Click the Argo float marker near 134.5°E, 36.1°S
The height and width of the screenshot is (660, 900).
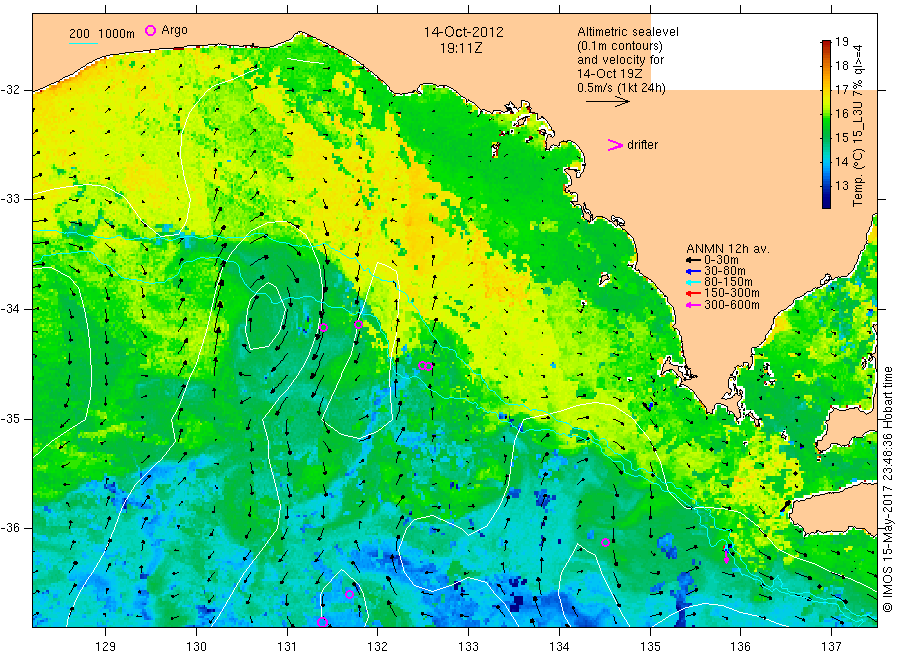click(x=606, y=542)
